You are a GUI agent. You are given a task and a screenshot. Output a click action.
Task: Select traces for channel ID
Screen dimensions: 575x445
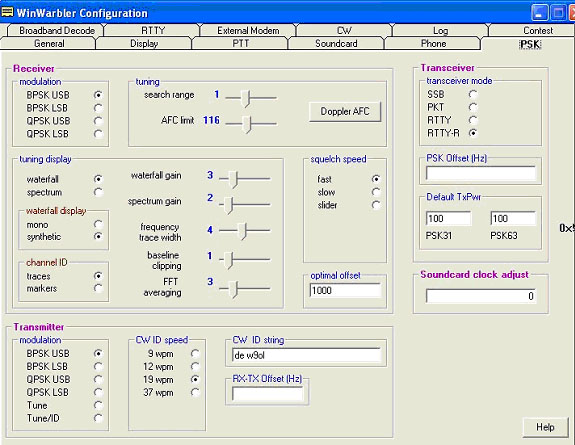click(x=98, y=276)
